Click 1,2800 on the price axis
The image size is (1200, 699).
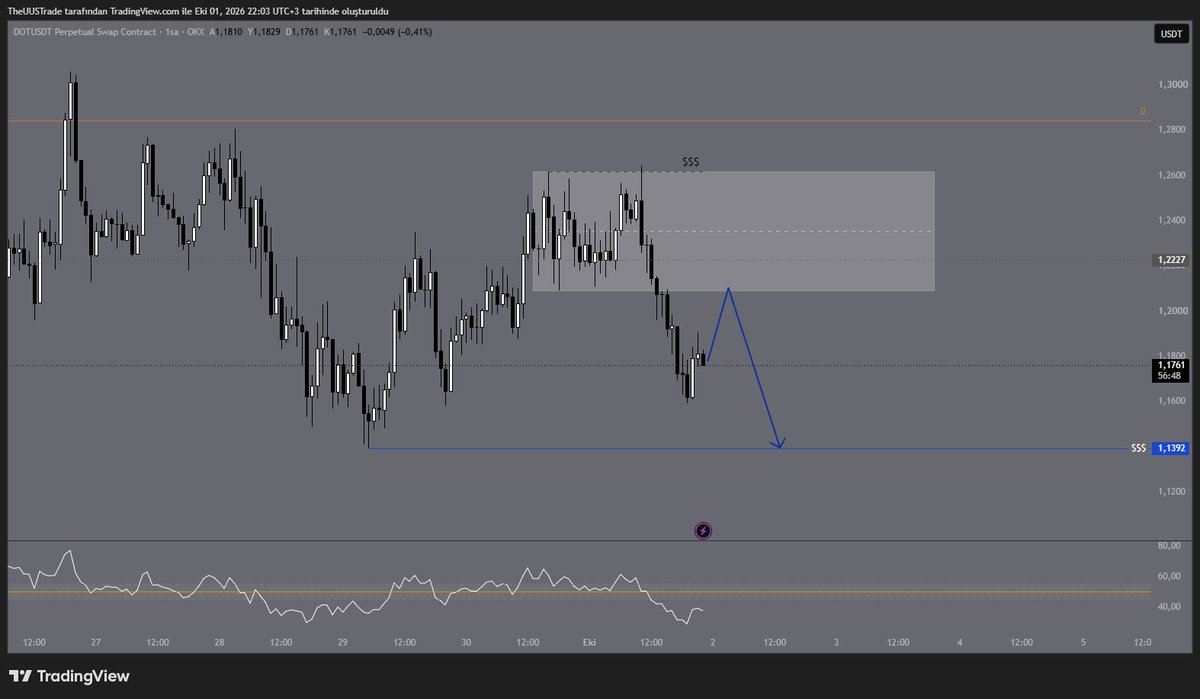coord(1170,130)
